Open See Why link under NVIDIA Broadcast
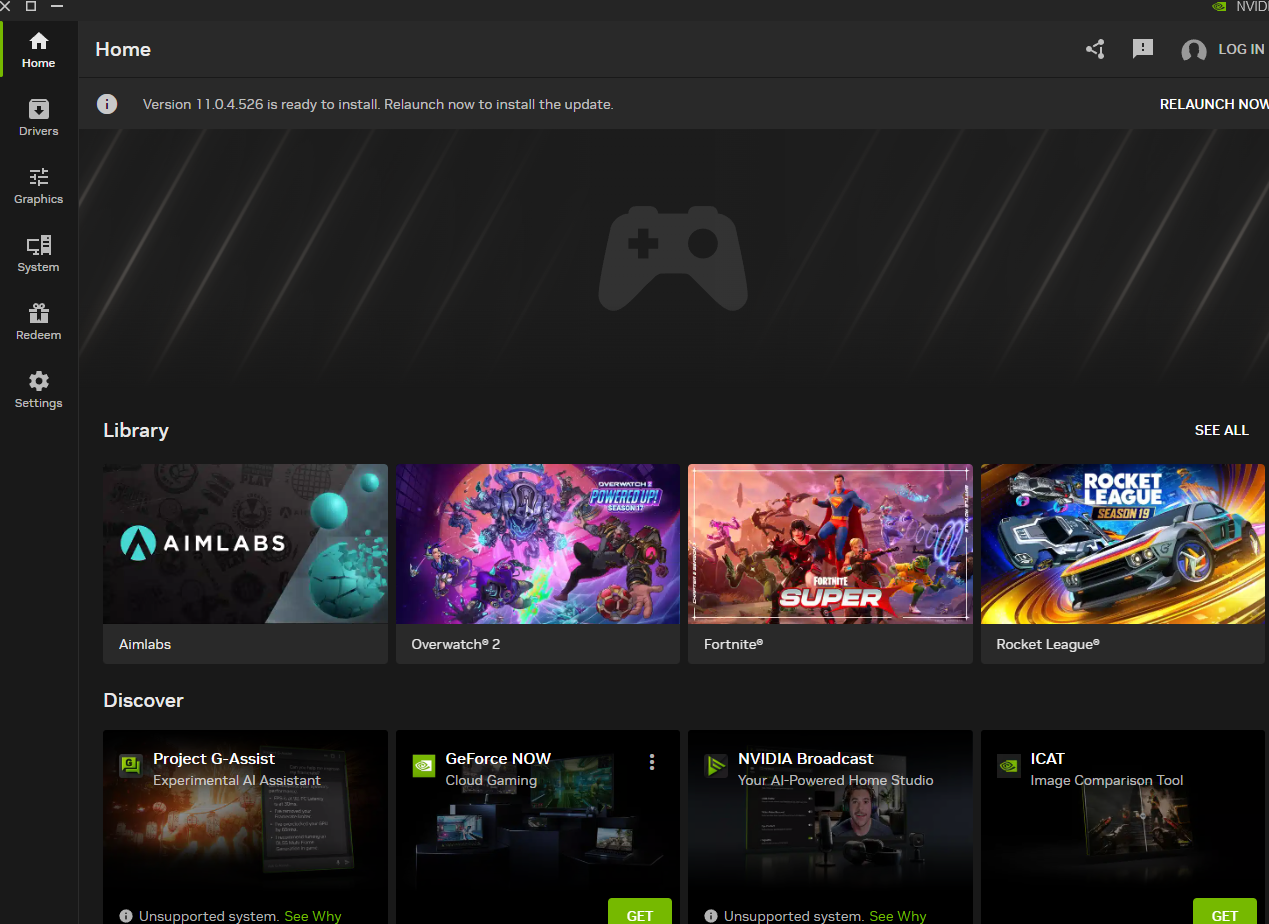Screen dimensions: 1269x924 (898, 916)
